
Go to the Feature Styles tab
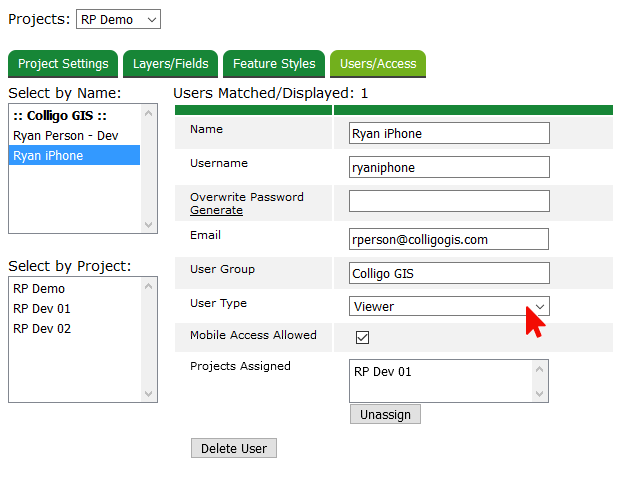(x=274, y=64)
